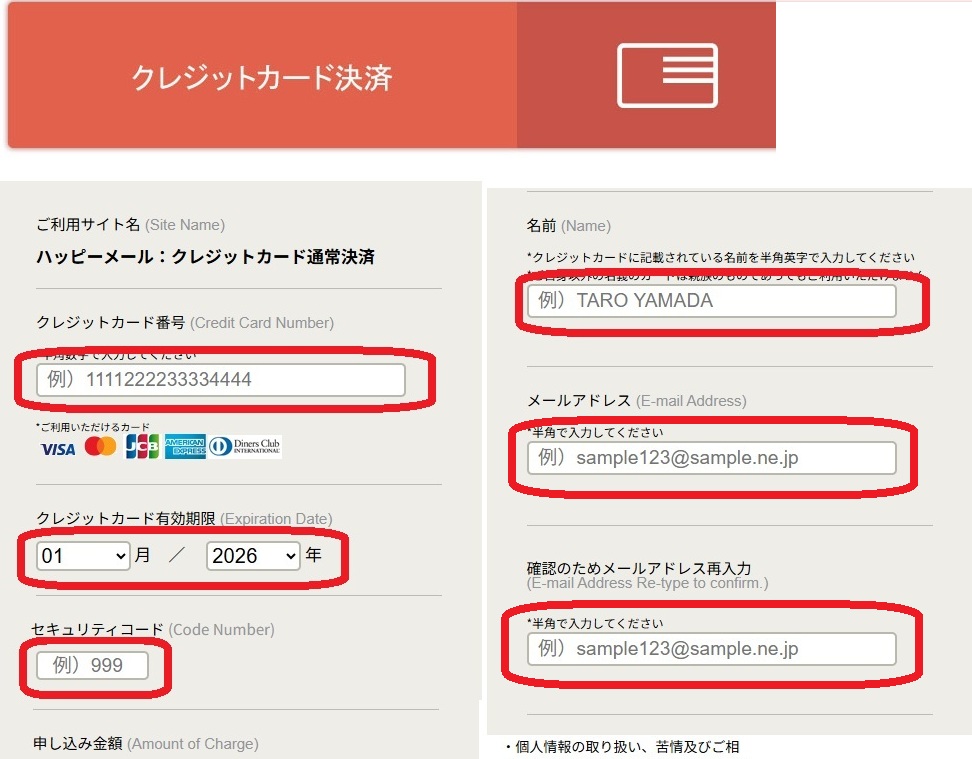Click the e-mail re-type confirmation field
972x759 pixels.
click(x=711, y=649)
